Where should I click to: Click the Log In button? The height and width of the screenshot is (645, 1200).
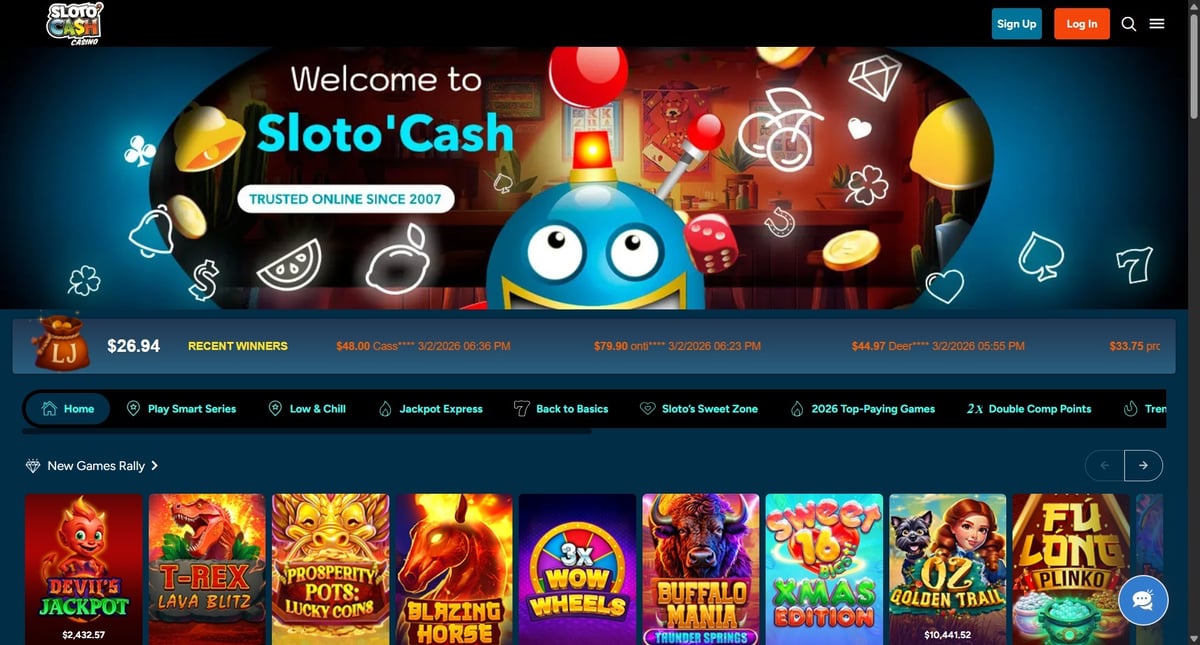1082,24
